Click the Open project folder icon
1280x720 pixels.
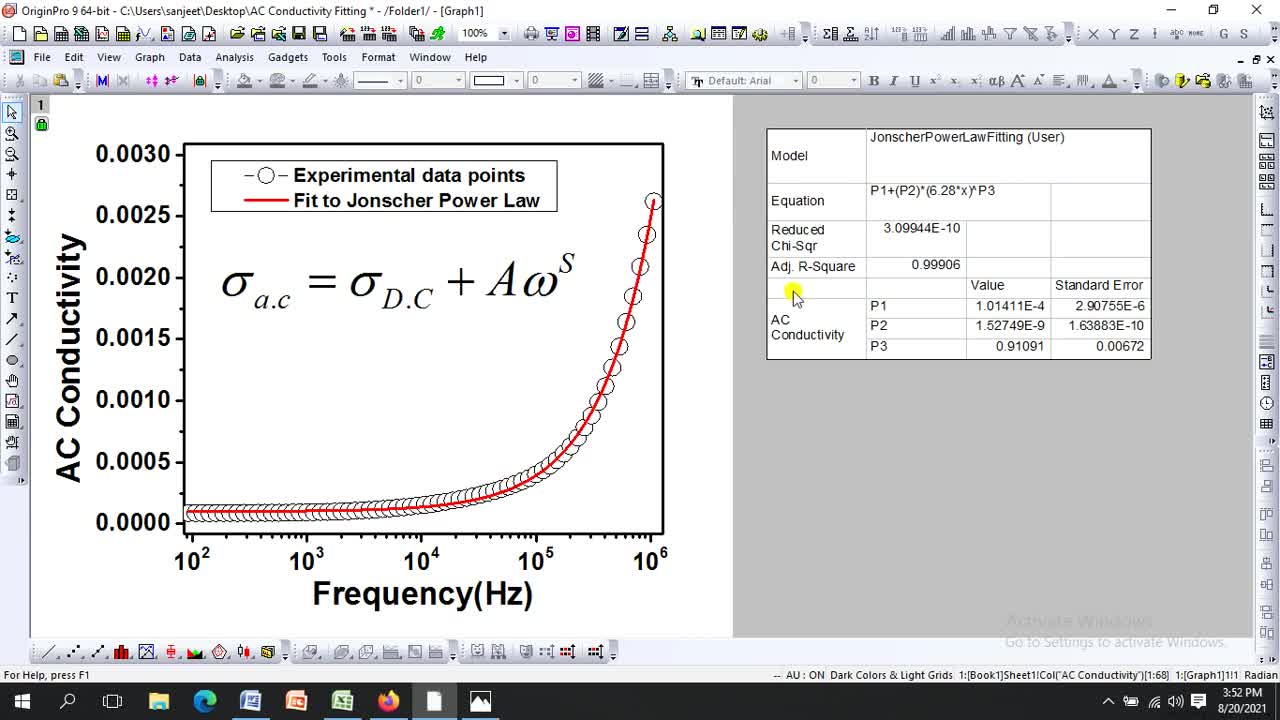point(237,33)
